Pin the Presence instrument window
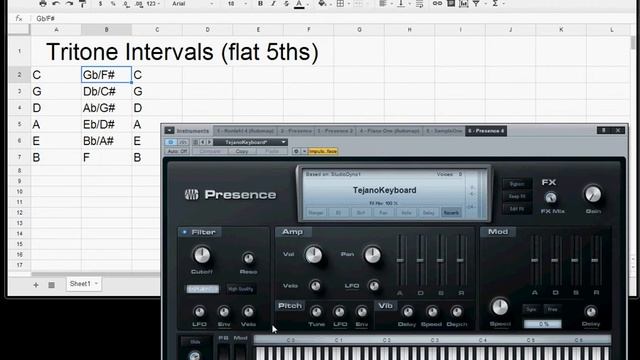640x360 pixels. tap(604, 130)
